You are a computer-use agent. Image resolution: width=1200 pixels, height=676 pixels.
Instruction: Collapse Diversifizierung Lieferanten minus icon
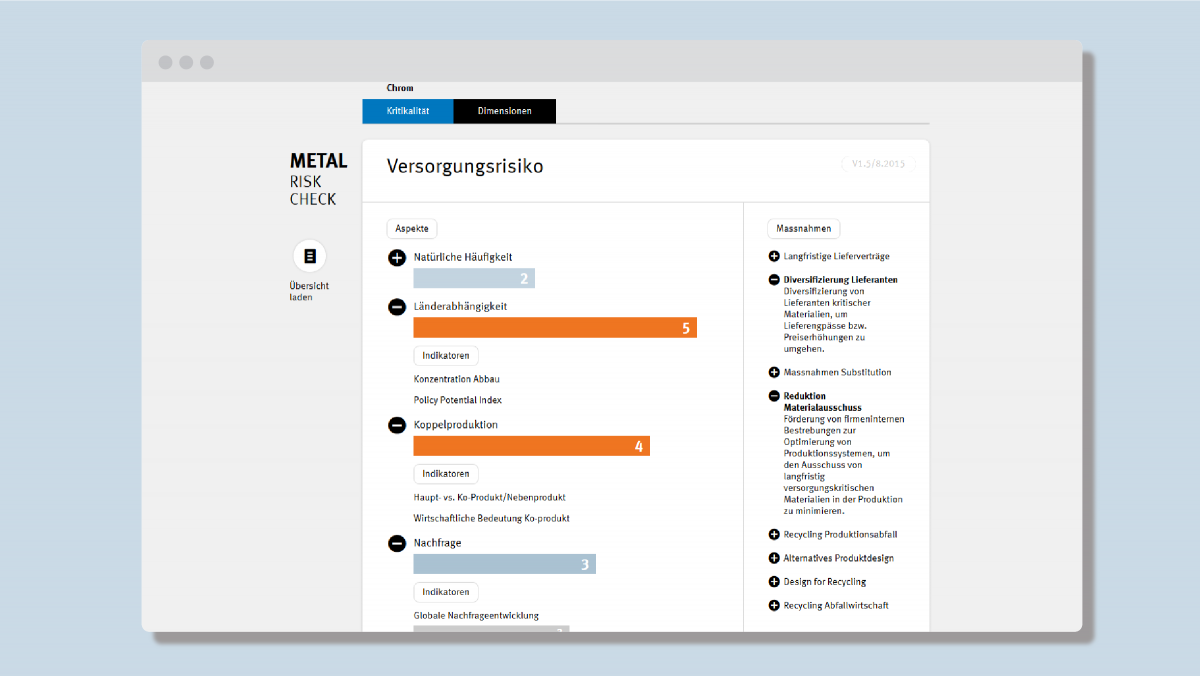pos(774,280)
